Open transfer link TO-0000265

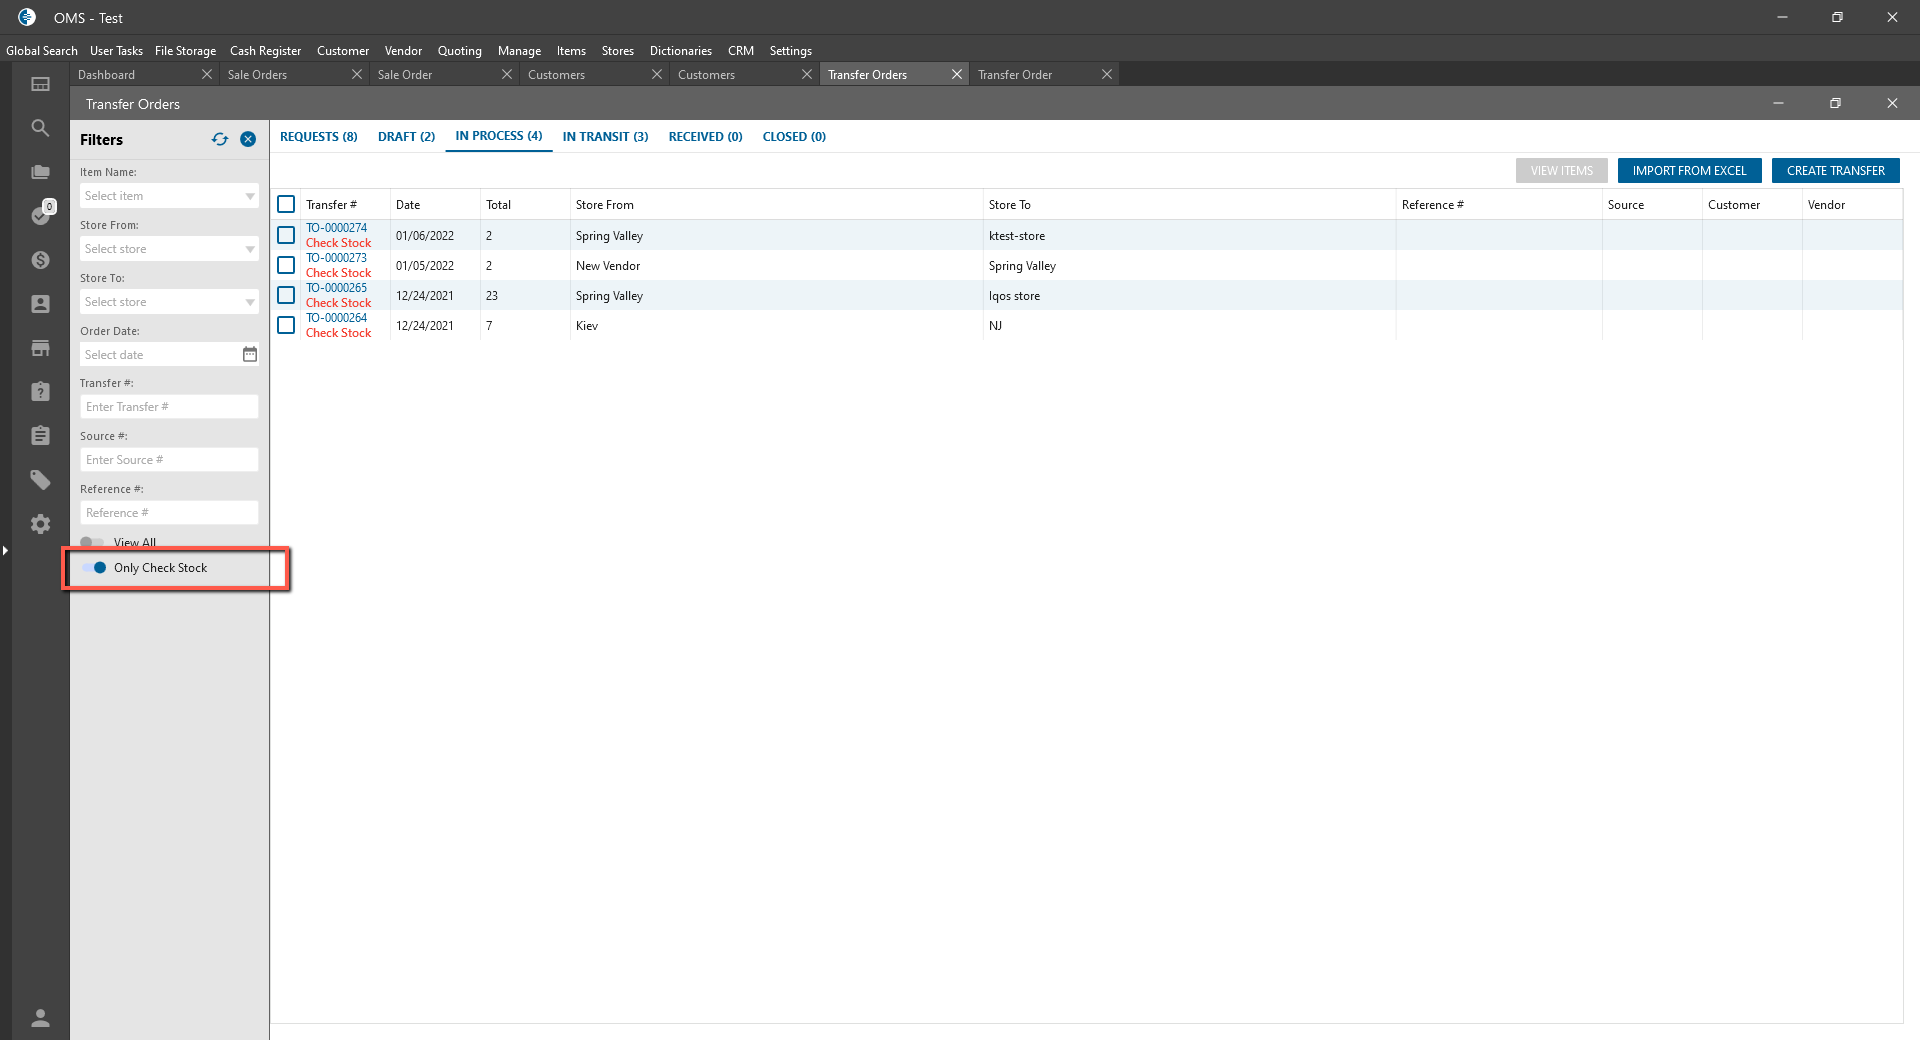click(336, 288)
